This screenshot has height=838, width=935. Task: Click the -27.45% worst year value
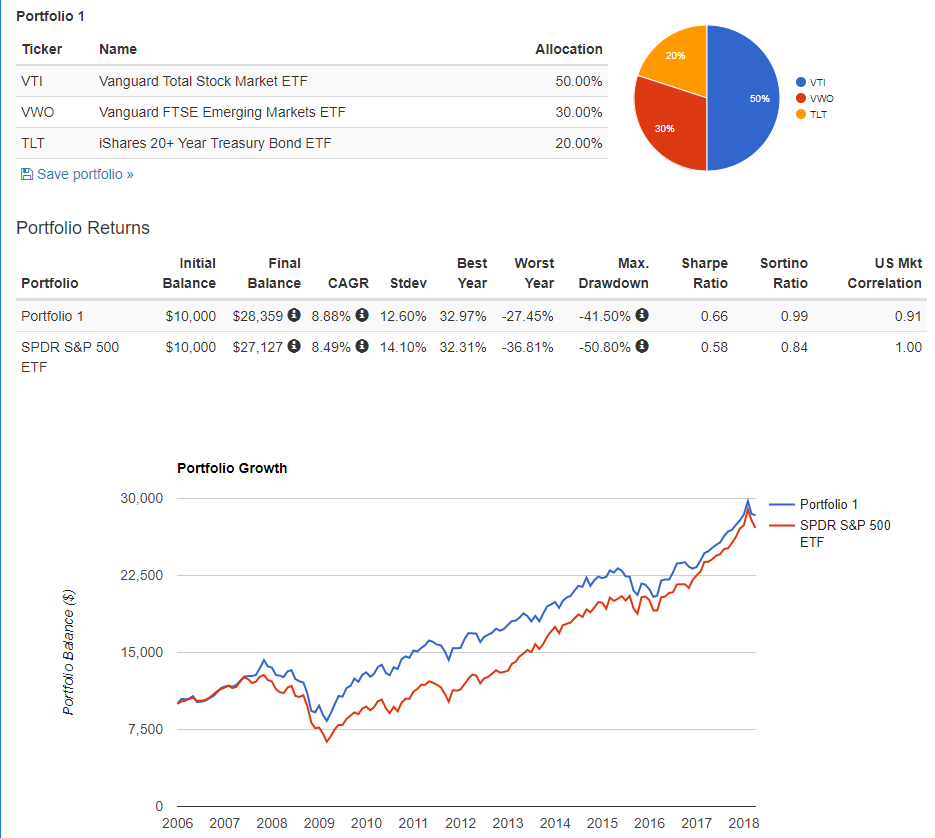point(528,316)
